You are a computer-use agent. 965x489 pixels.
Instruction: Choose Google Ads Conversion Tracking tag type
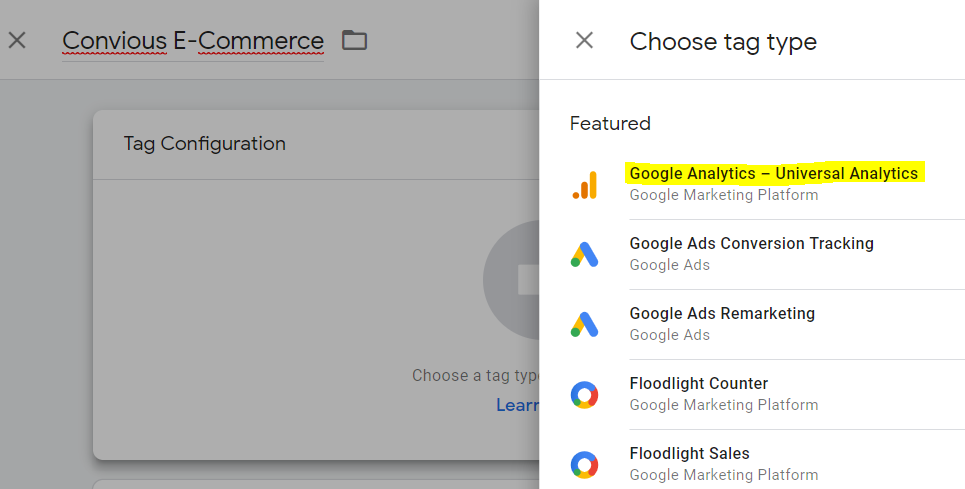tap(751, 244)
